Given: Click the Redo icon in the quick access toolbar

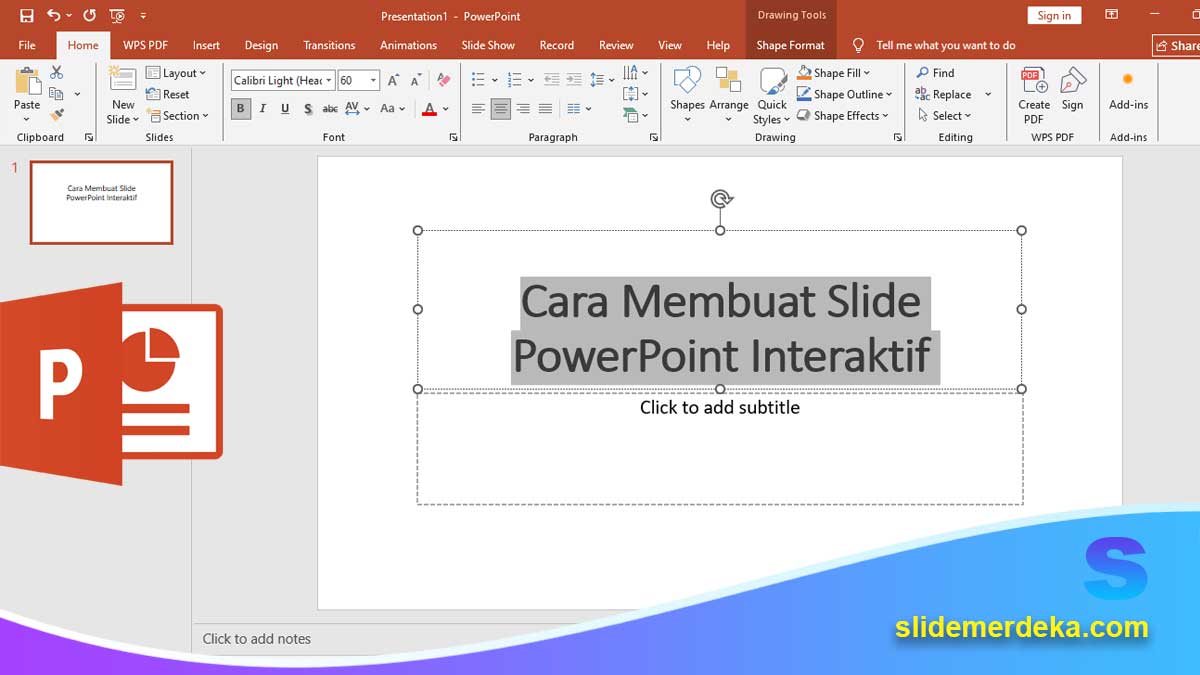Looking at the screenshot, I should (89, 15).
